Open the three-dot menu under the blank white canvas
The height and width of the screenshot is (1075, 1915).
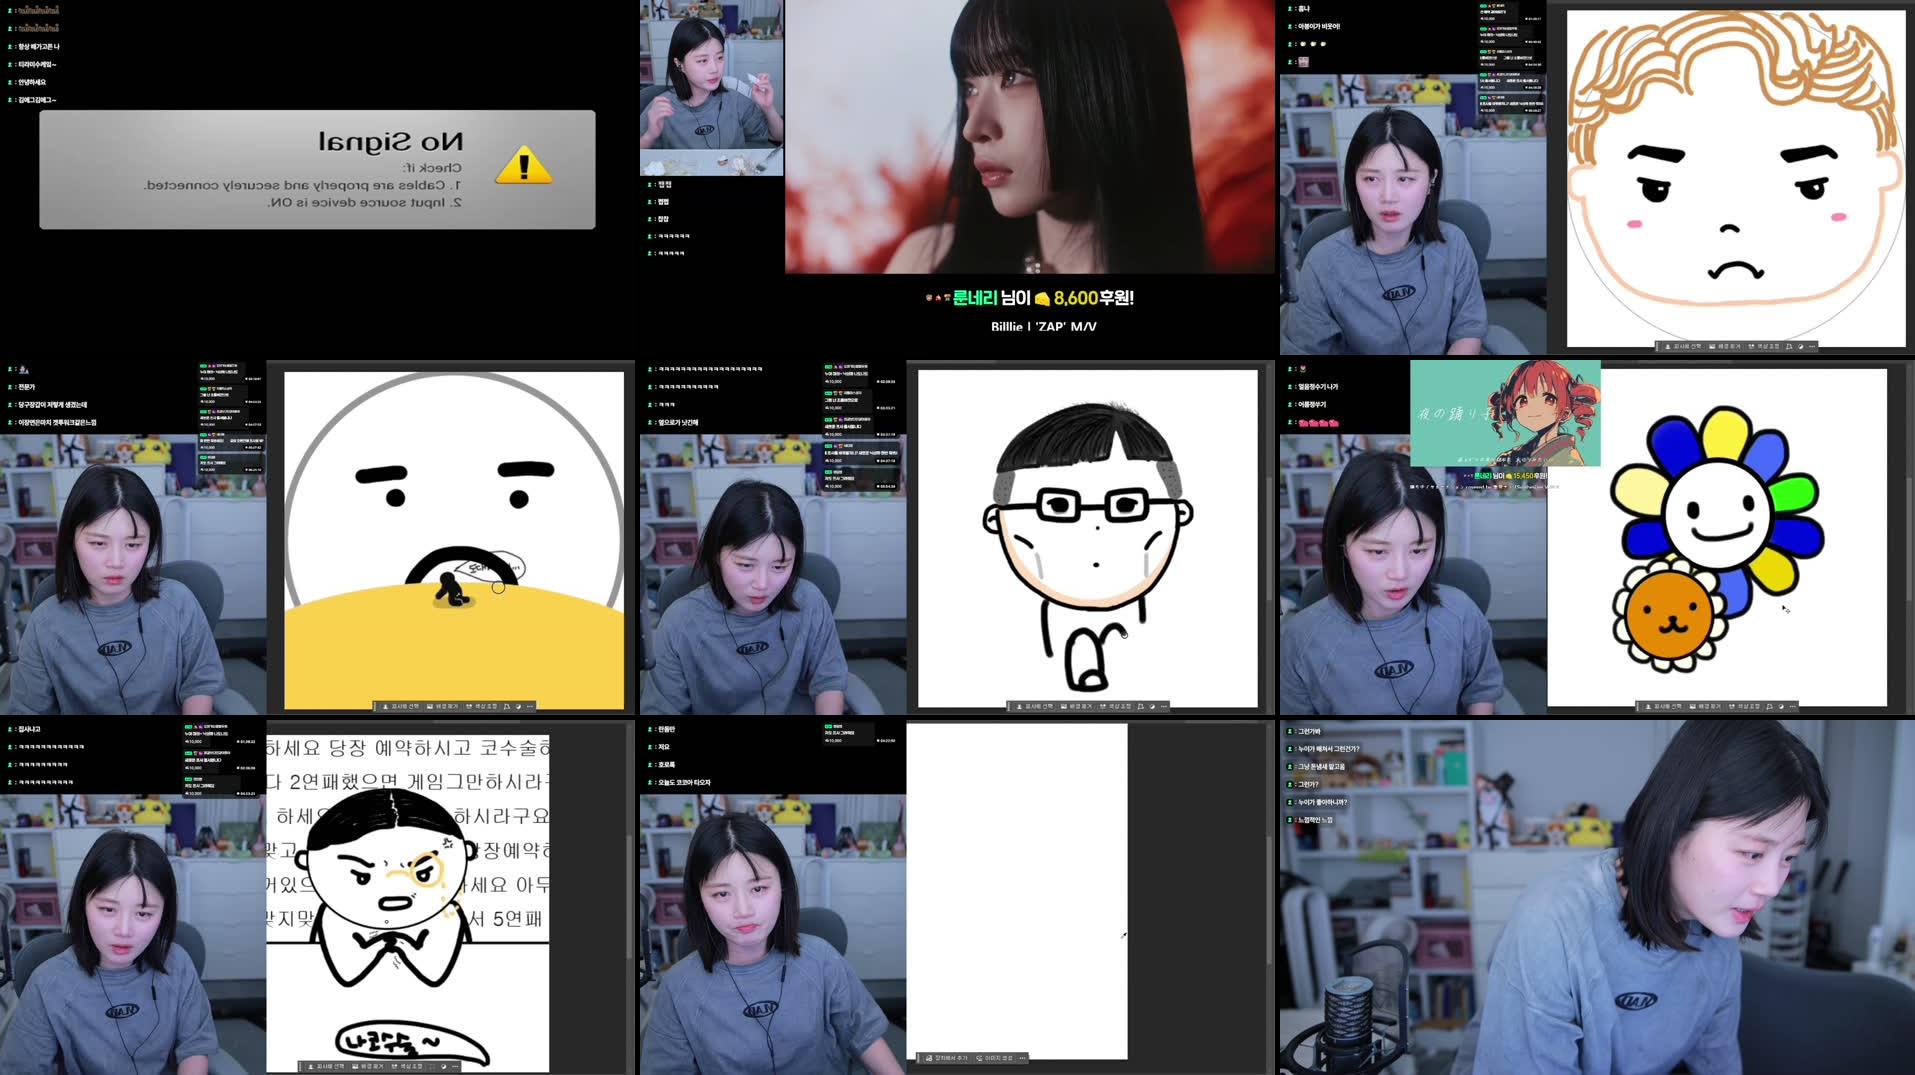click(x=1022, y=1058)
